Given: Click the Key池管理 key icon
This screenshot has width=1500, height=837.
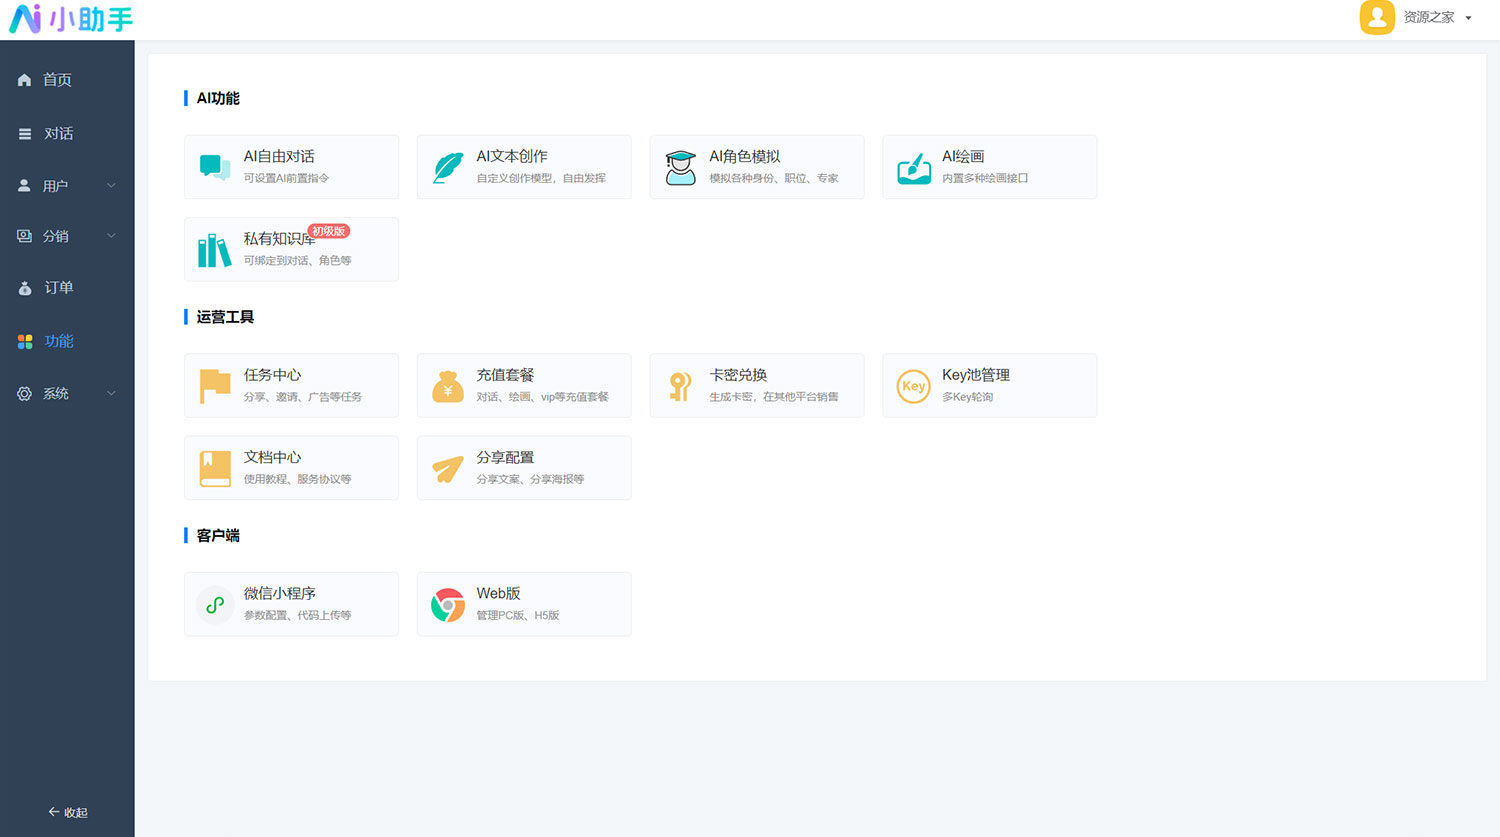Looking at the screenshot, I should (913, 386).
